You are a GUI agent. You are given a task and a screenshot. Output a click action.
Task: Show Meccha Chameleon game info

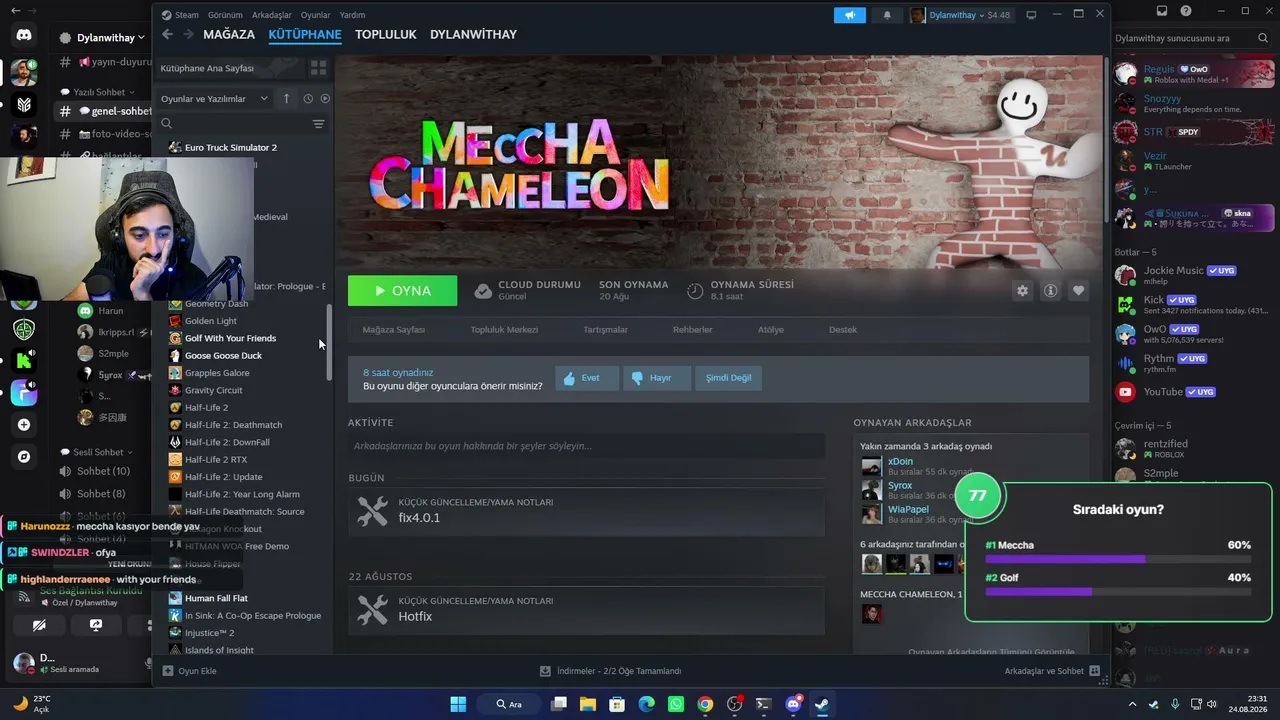1050,291
